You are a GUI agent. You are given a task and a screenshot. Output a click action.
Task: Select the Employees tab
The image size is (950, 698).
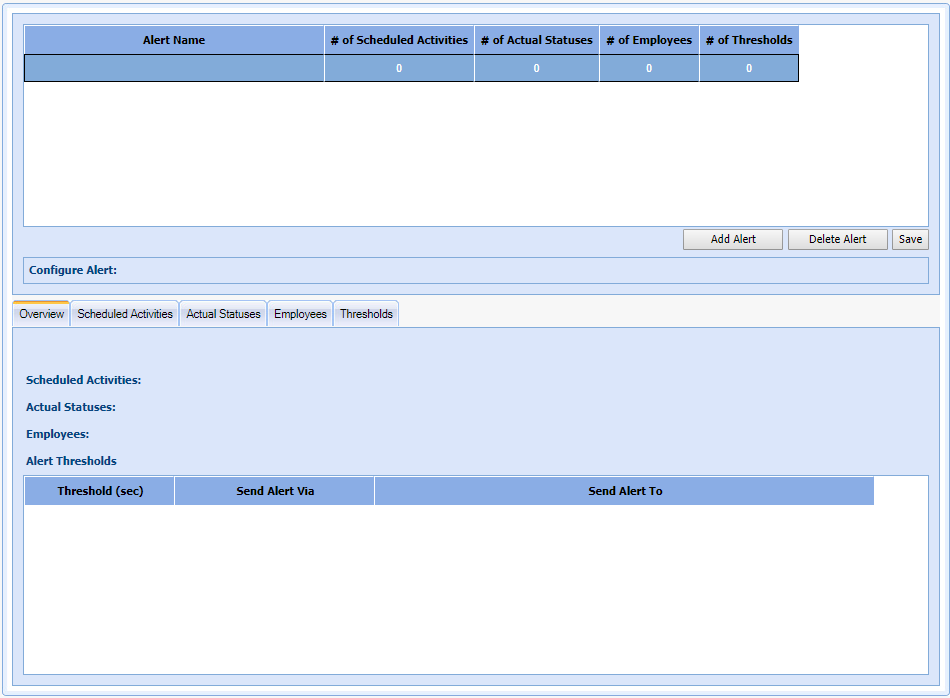pos(300,314)
